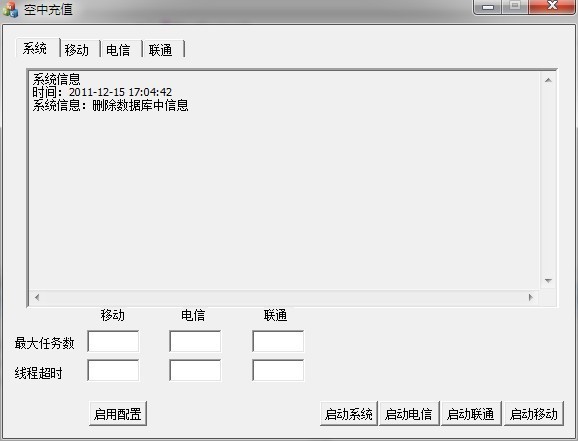Screen dimensions: 578x441
Task: Click the horizontal scrollbar right arrow
Action: click(530, 297)
